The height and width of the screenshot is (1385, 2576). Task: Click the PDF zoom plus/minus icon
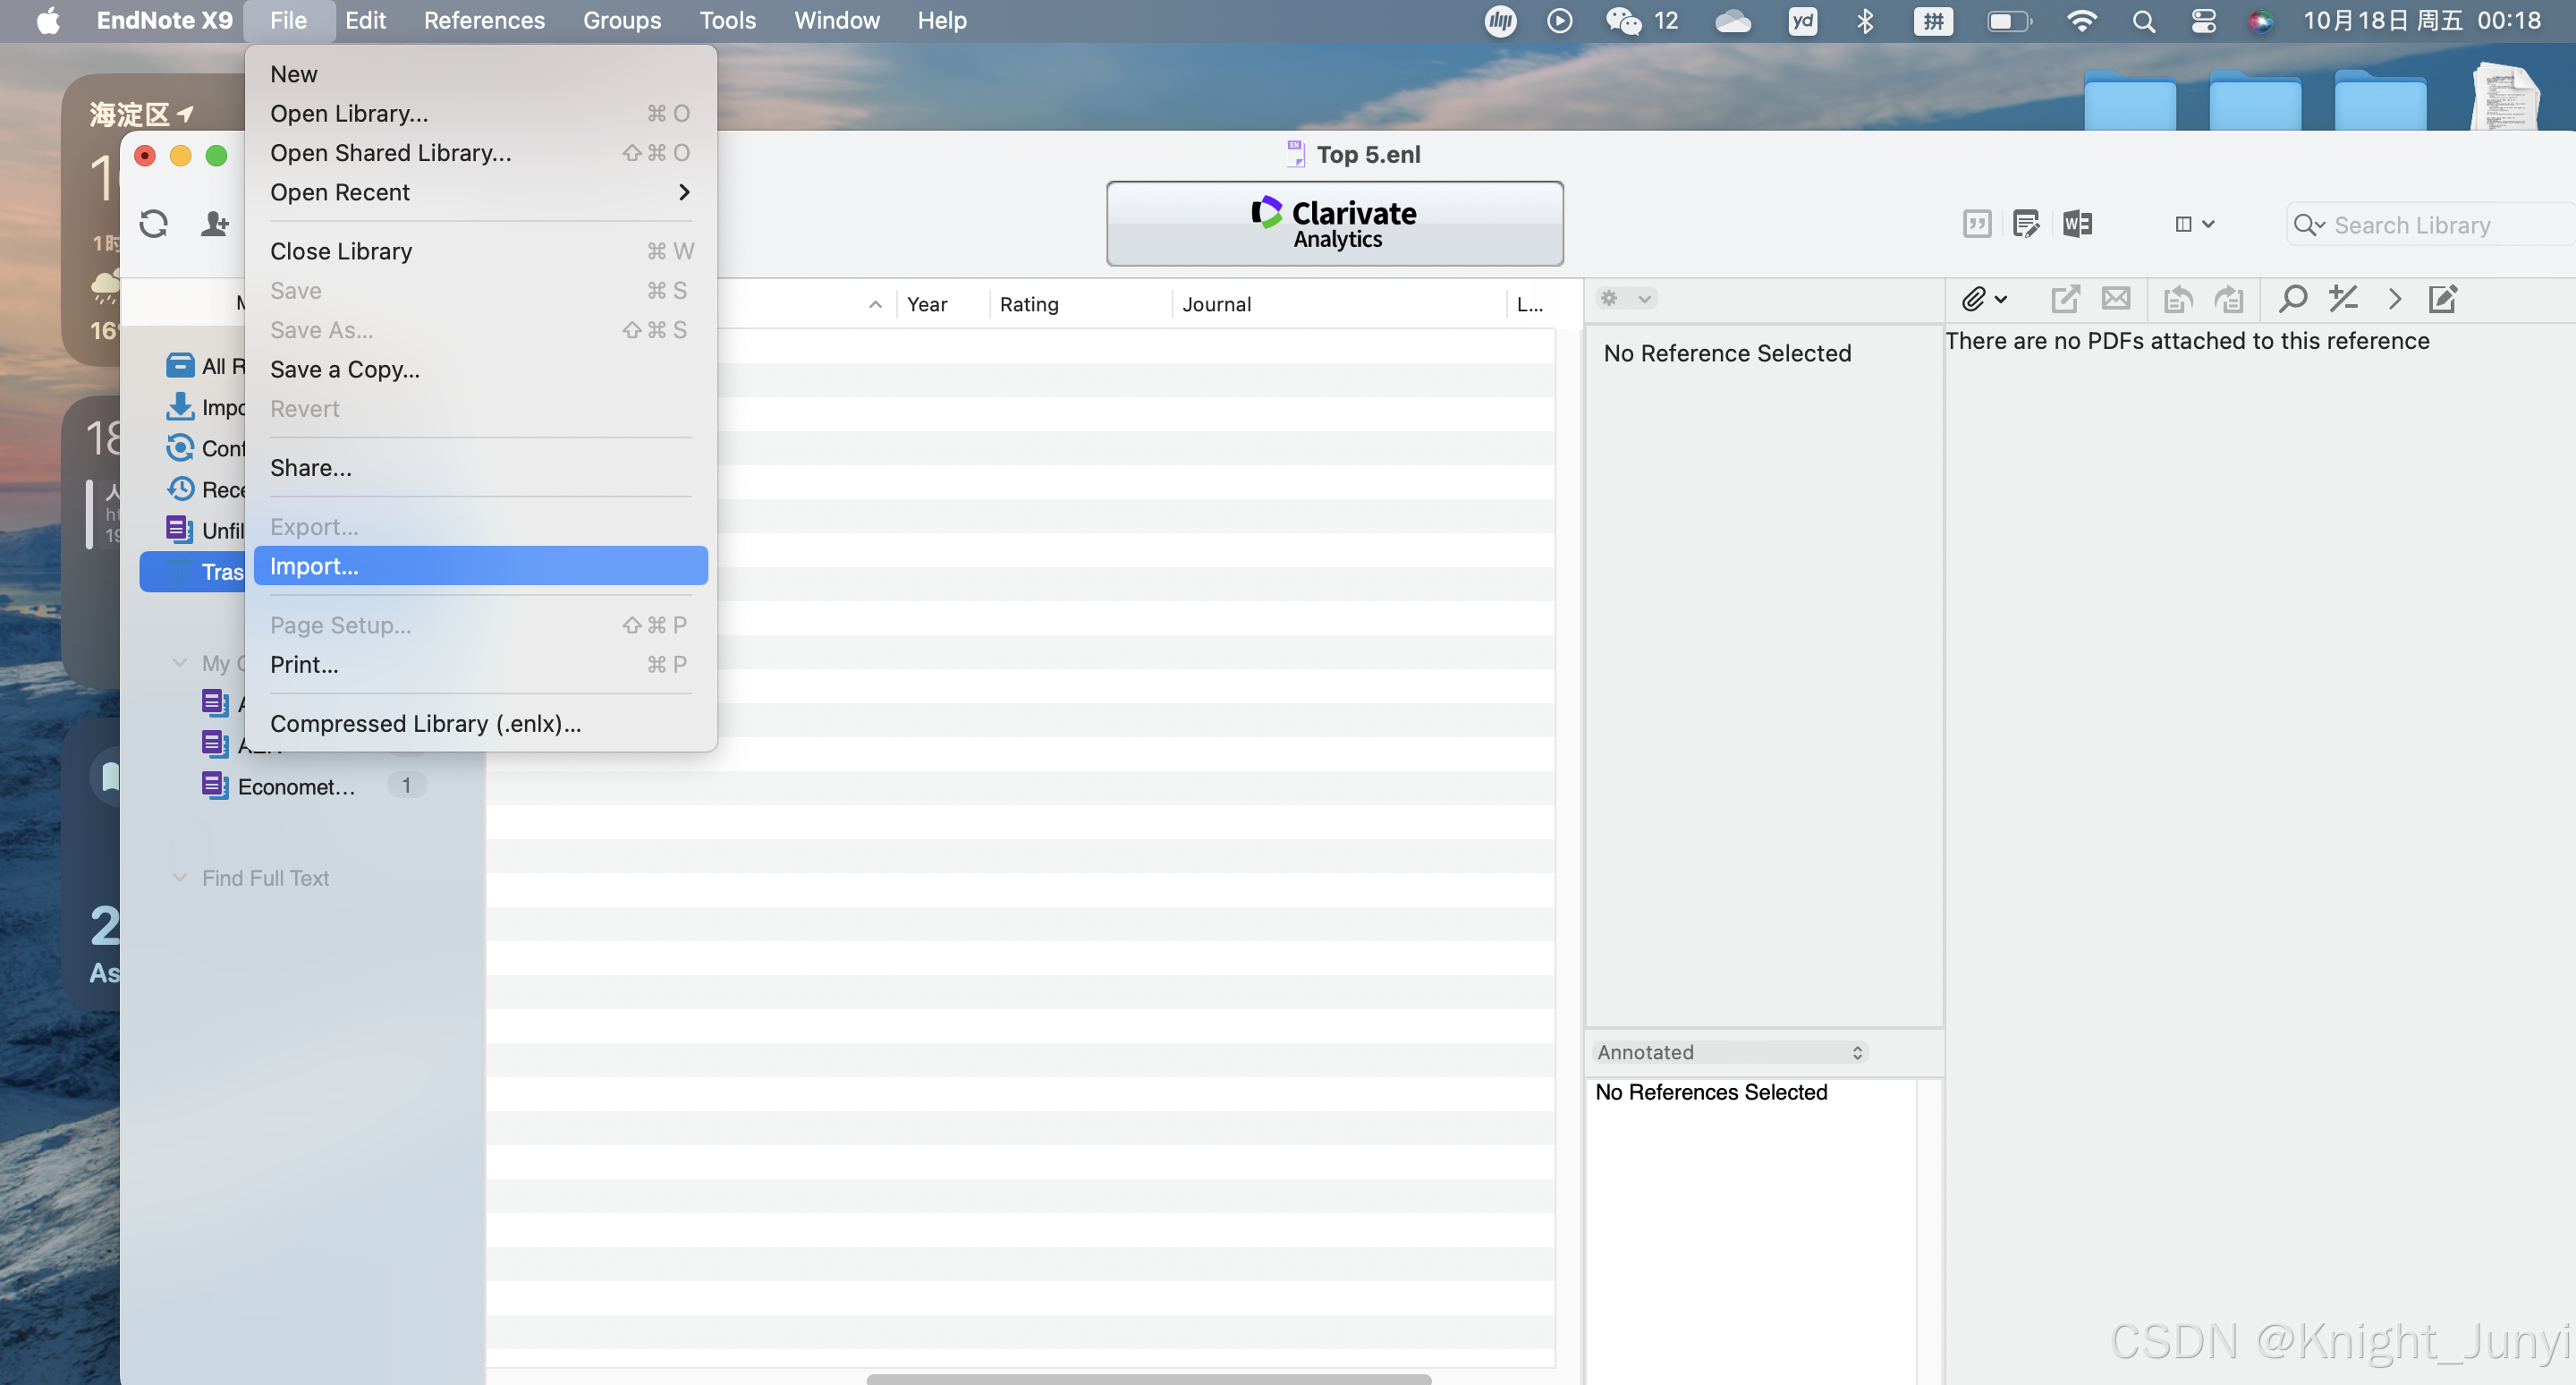pos(2343,298)
